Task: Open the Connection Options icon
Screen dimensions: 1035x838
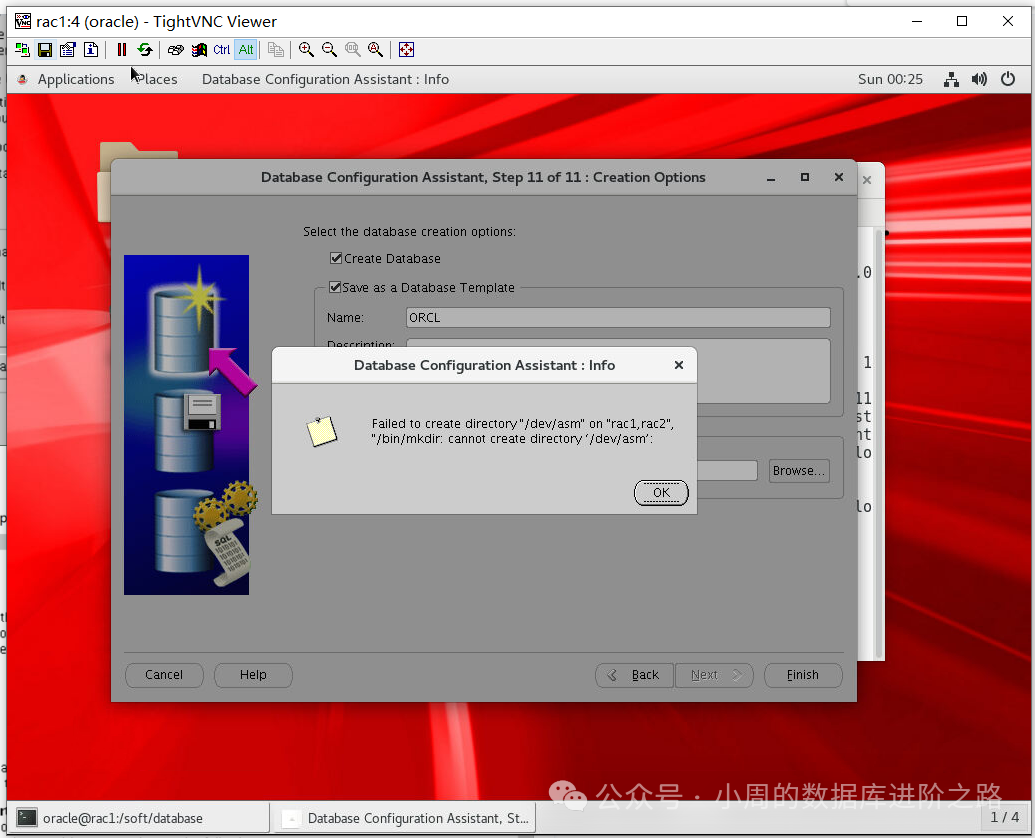Action: (68, 49)
